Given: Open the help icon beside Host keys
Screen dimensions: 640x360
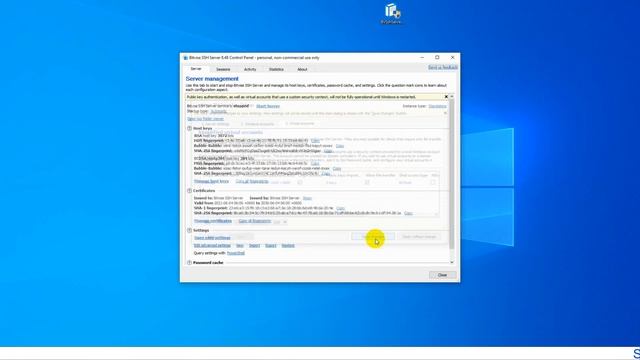Looking at the screenshot, I should point(189,128).
